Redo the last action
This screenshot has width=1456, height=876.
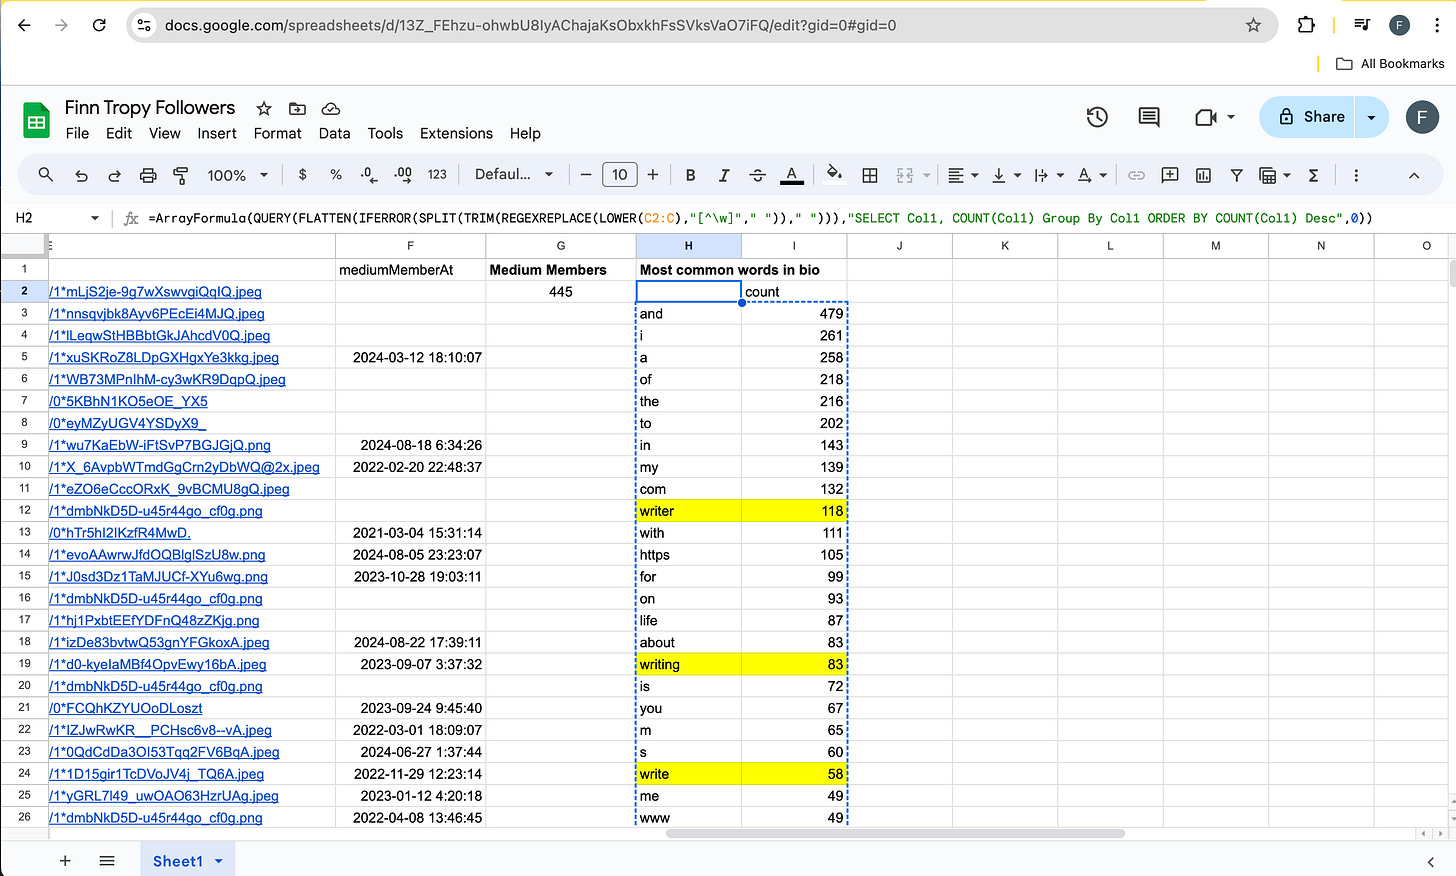click(x=114, y=175)
